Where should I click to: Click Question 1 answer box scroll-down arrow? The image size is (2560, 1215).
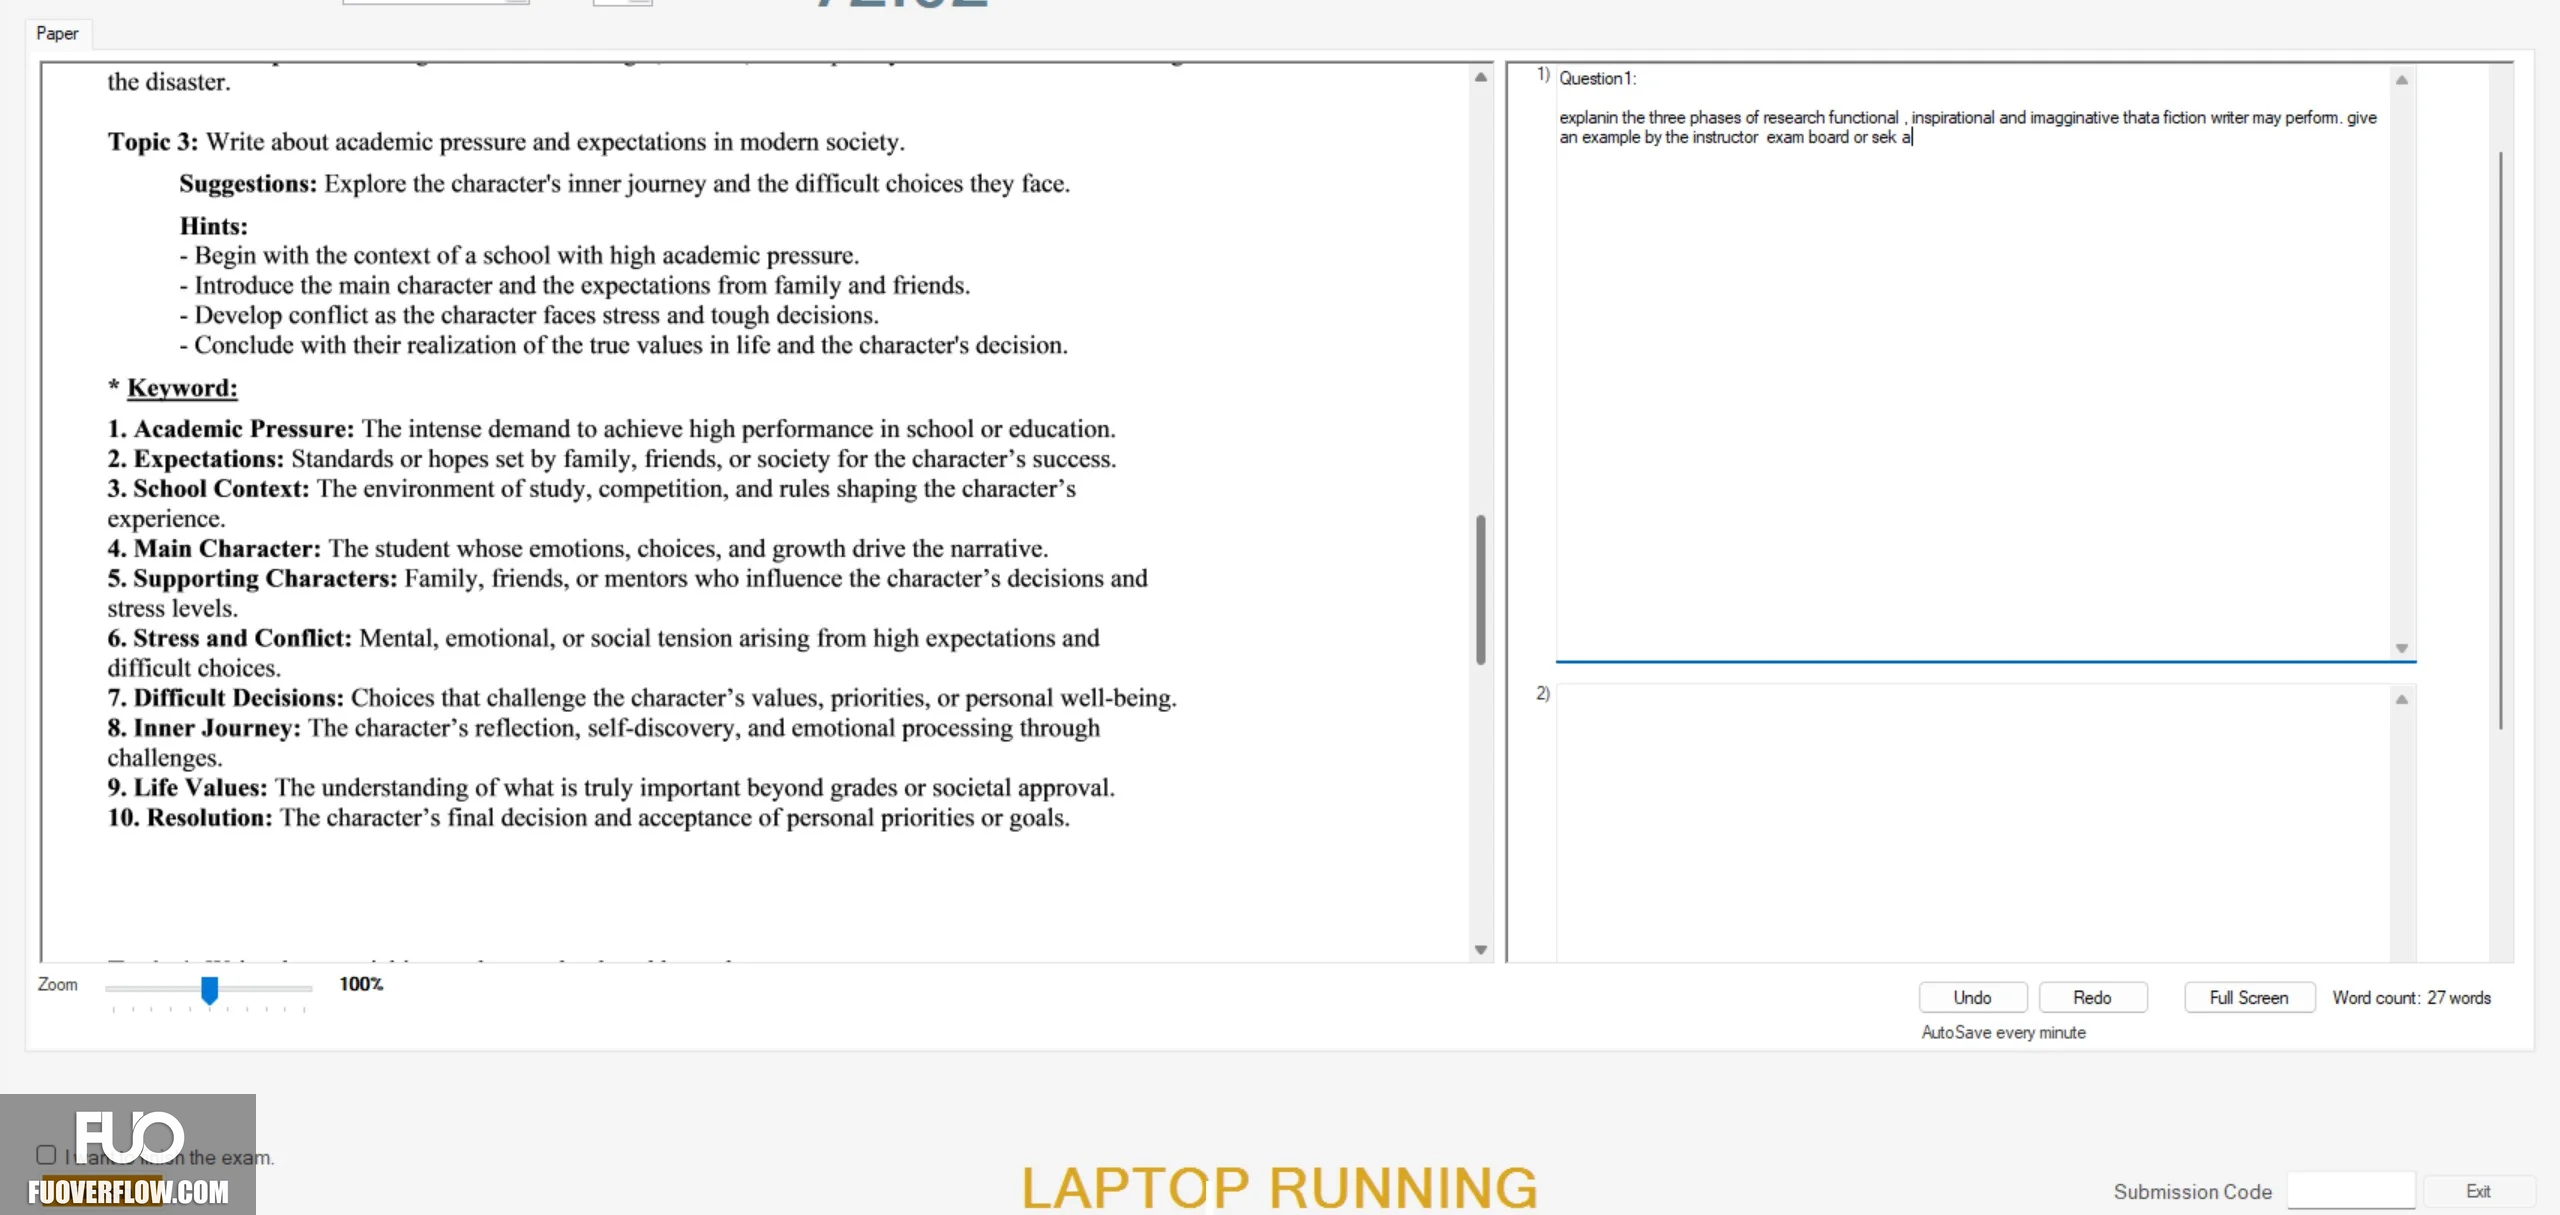coord(2401,648)
